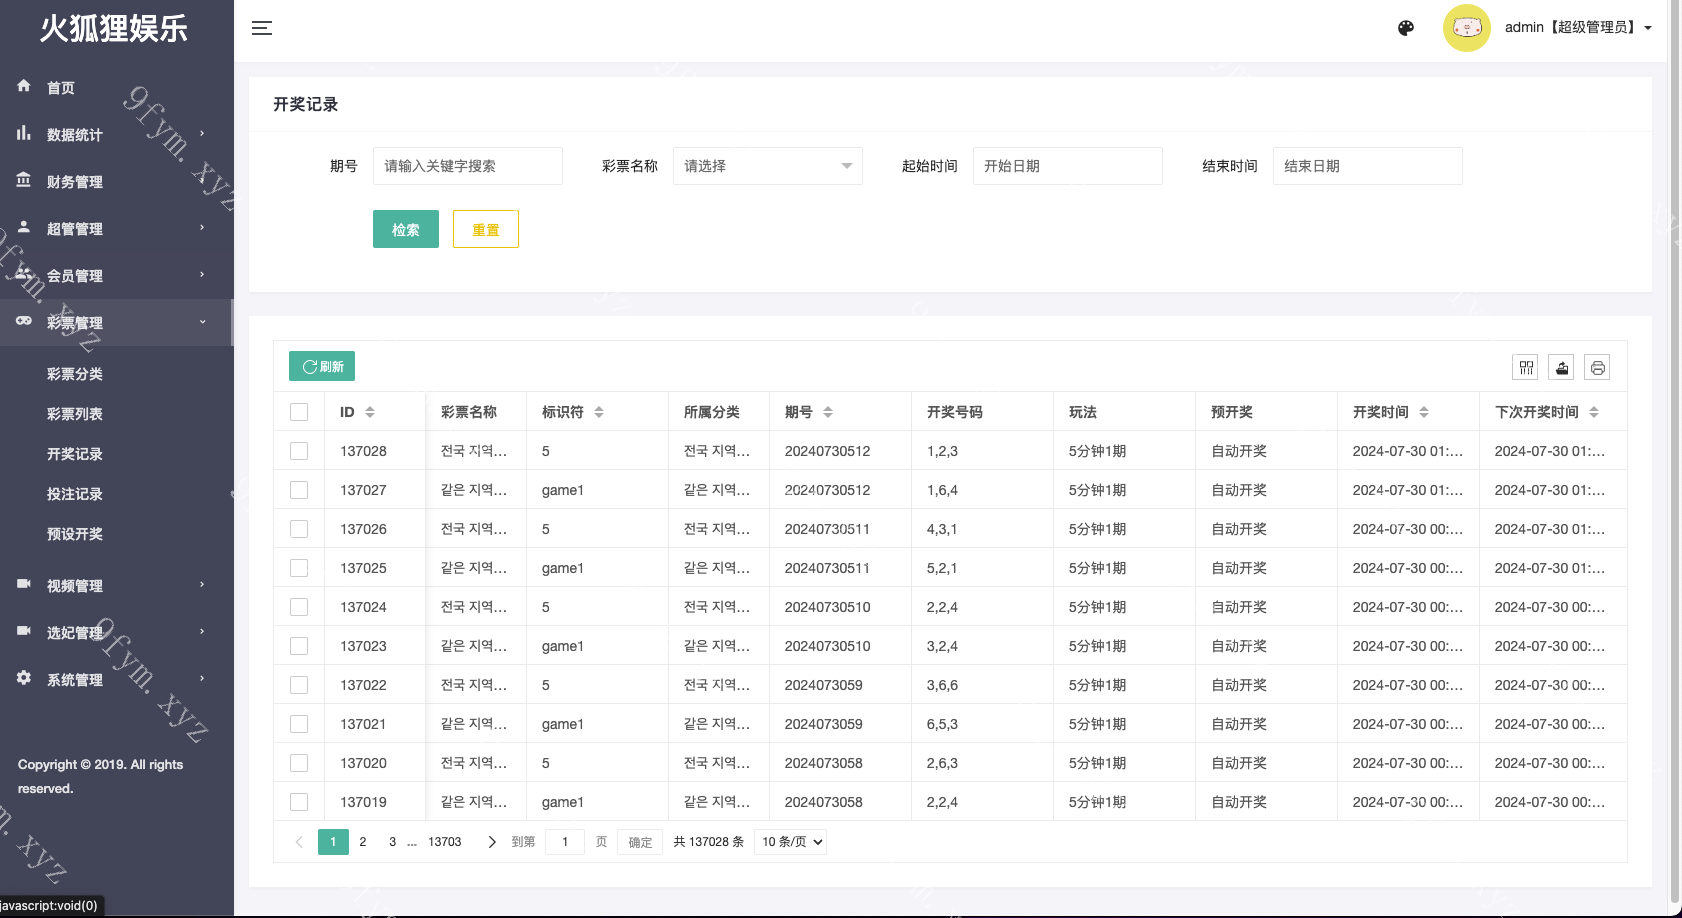
Task: Check the row with ID 137024
Action: (x=299, y=607)
